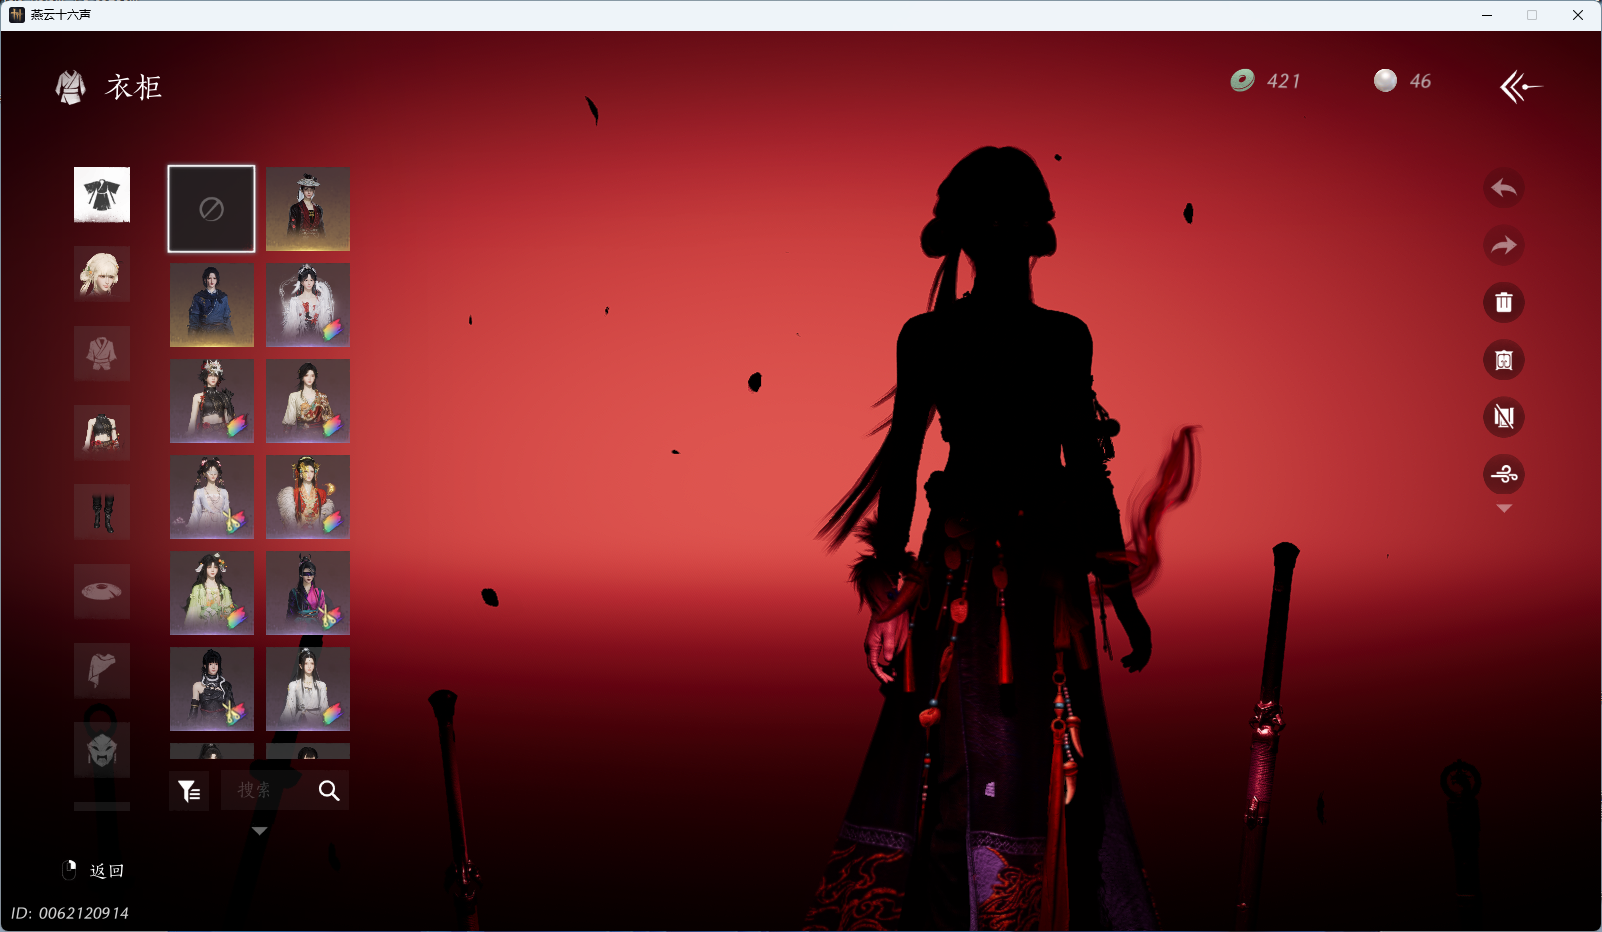The width and height of the screenshot is (1602, 932).
Task: Click the redo arrow icon
Action: (1503, 245)
